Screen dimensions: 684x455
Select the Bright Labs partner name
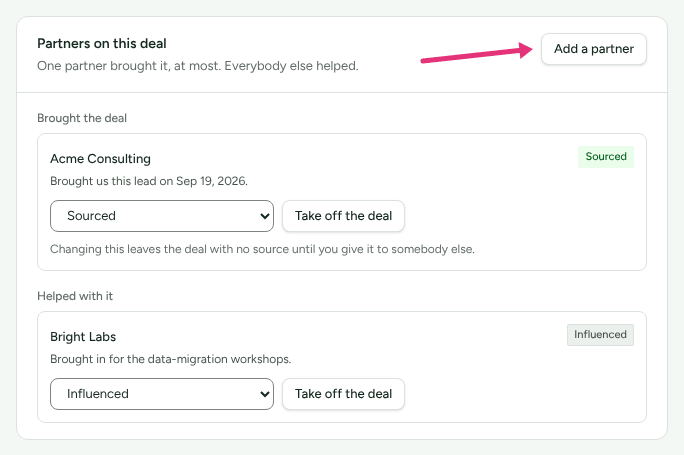(83, 337)
